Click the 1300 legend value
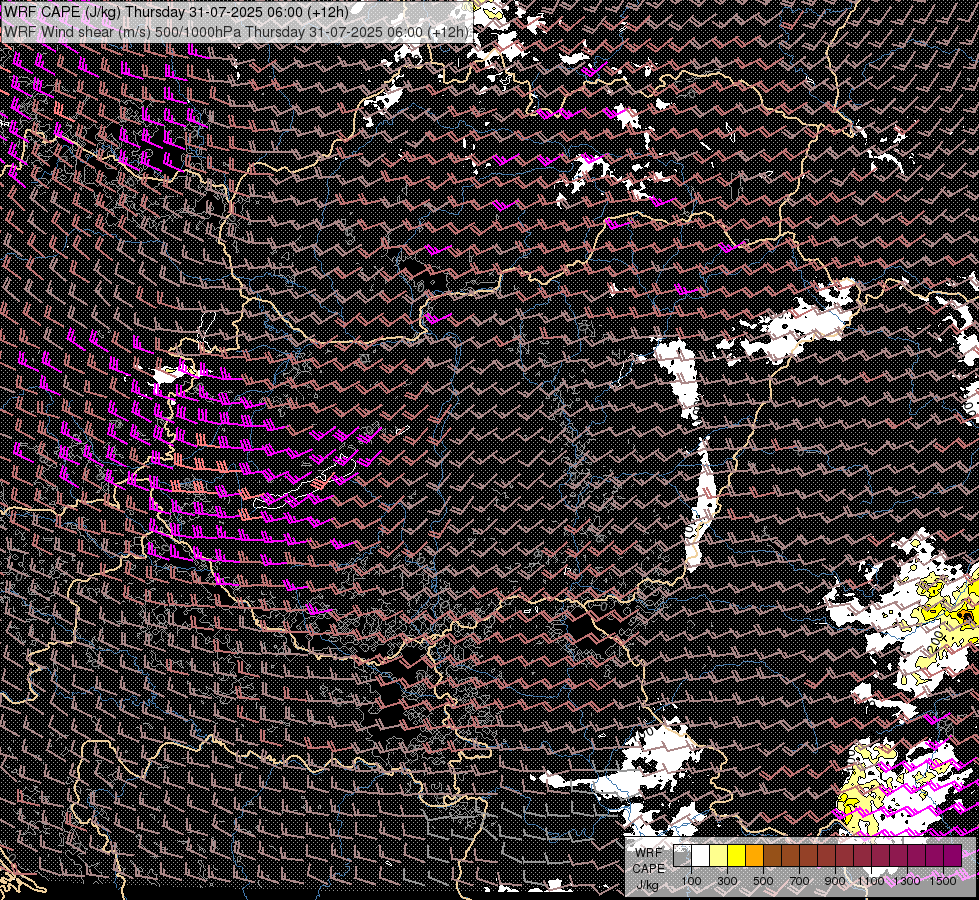 click(907, 881)
